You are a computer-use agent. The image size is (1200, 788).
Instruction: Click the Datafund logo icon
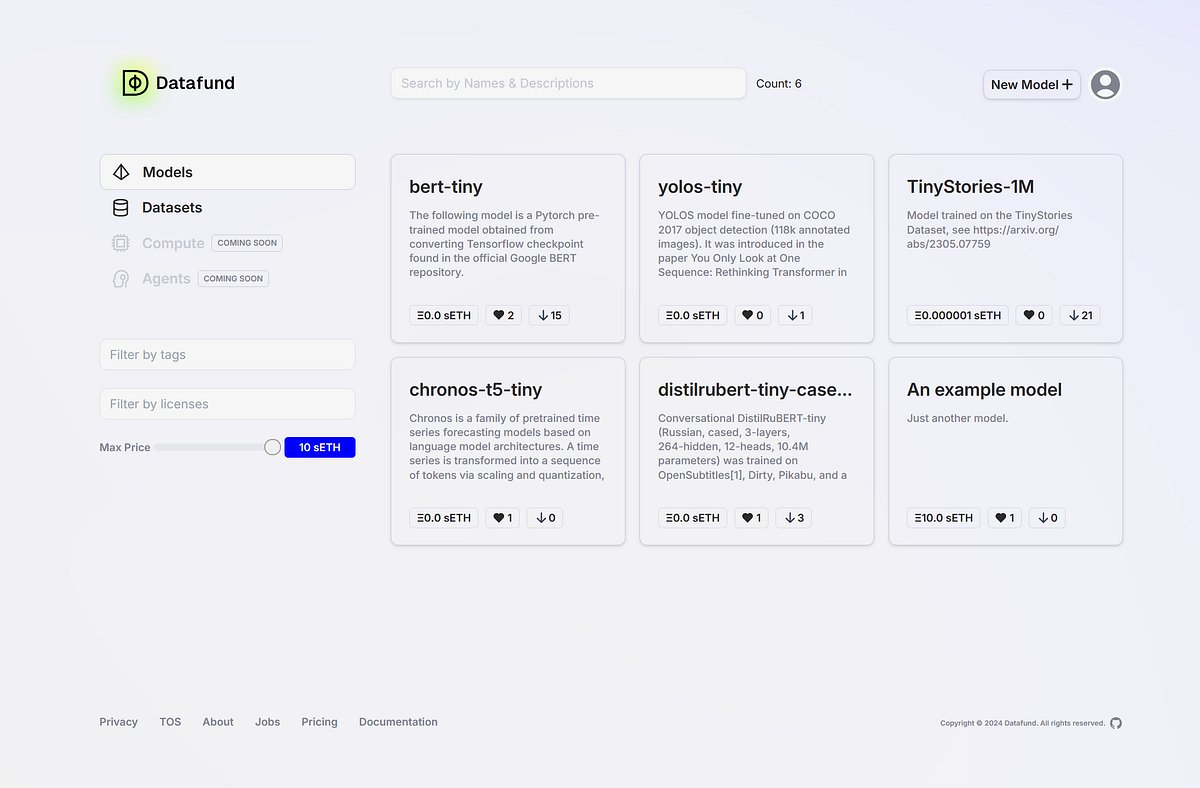[134, 83]
